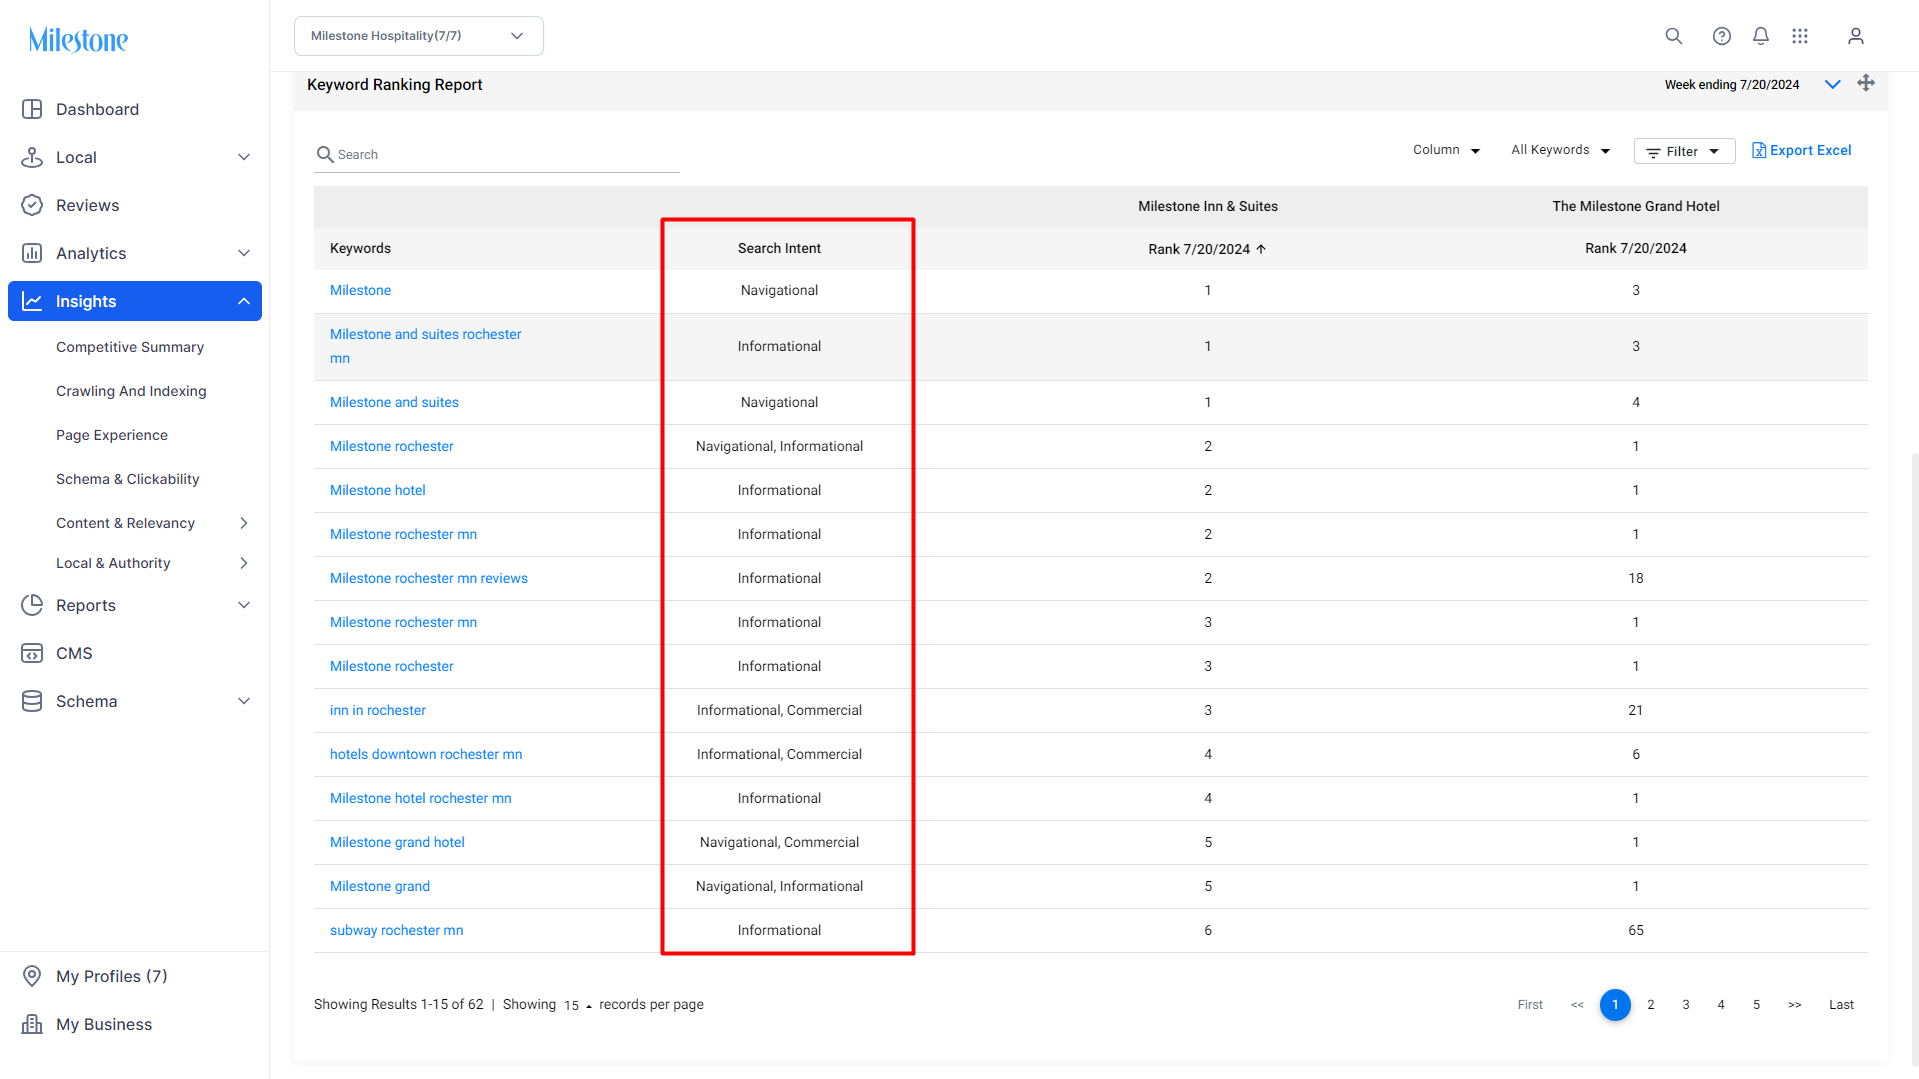Image resolution: width=1919 pixels, height=1079 pixels.
Task: Expand the Schema menu chevron
Action: 244,701
